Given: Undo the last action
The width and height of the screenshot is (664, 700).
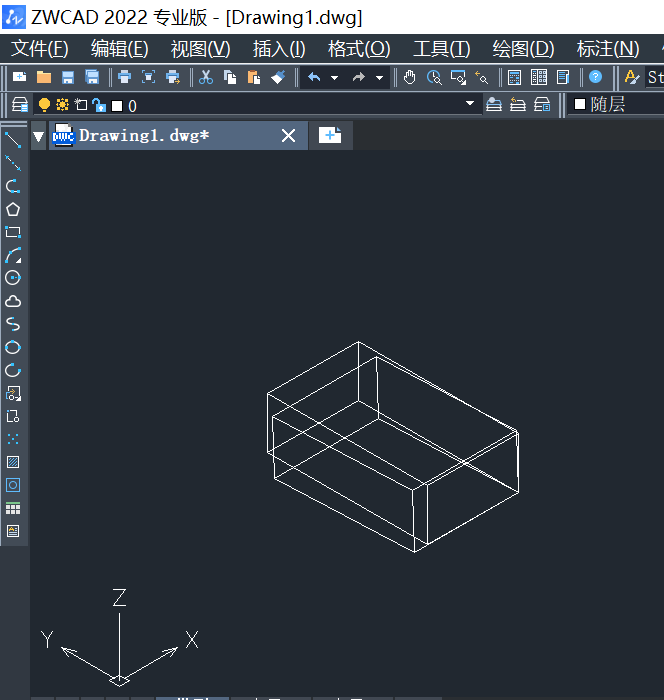Looking at the screenshot, I should [x=314, y=77].
